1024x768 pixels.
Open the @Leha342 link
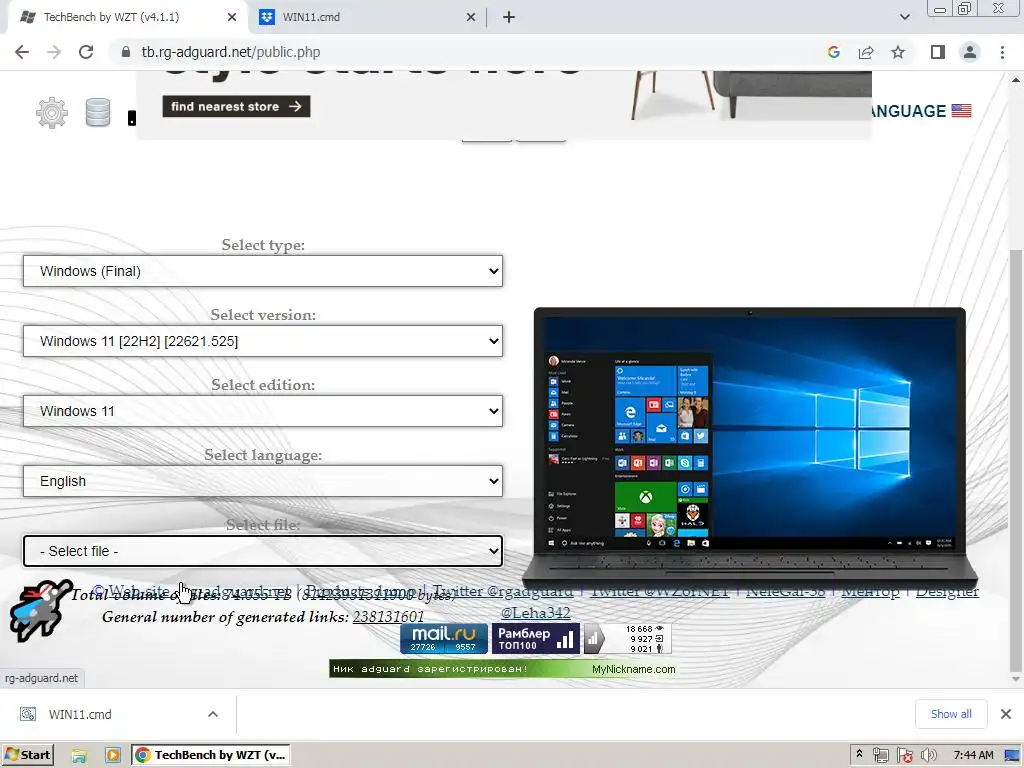point(536,613)
